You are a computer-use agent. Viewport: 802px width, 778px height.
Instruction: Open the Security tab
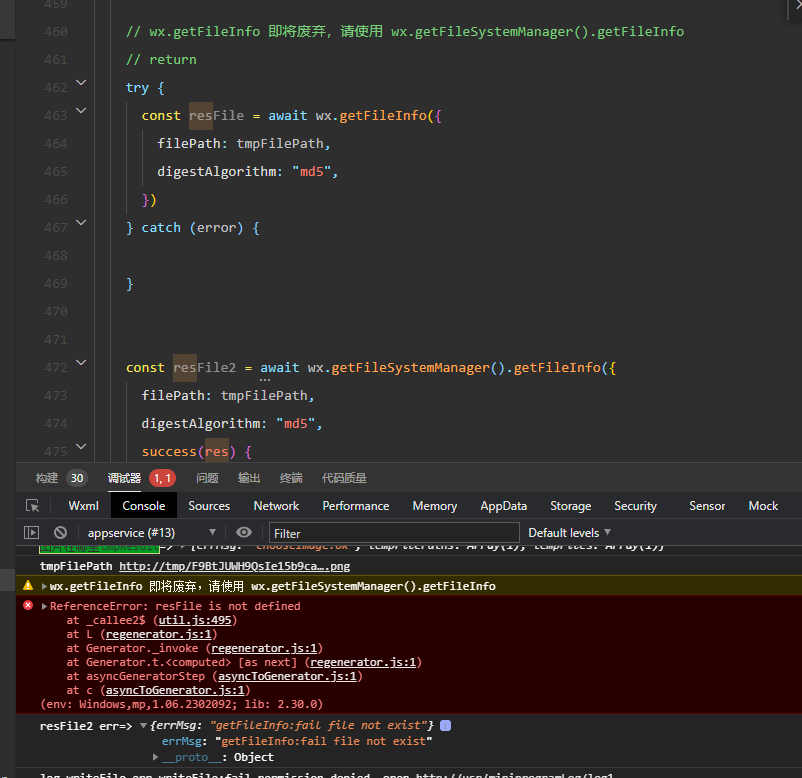click(635, 506)
